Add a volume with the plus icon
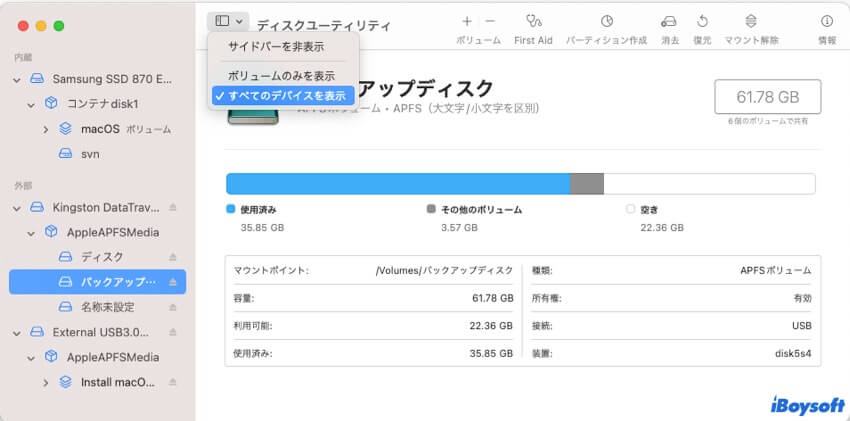Viewport: 850px width, 421px height. coord(467,21)
